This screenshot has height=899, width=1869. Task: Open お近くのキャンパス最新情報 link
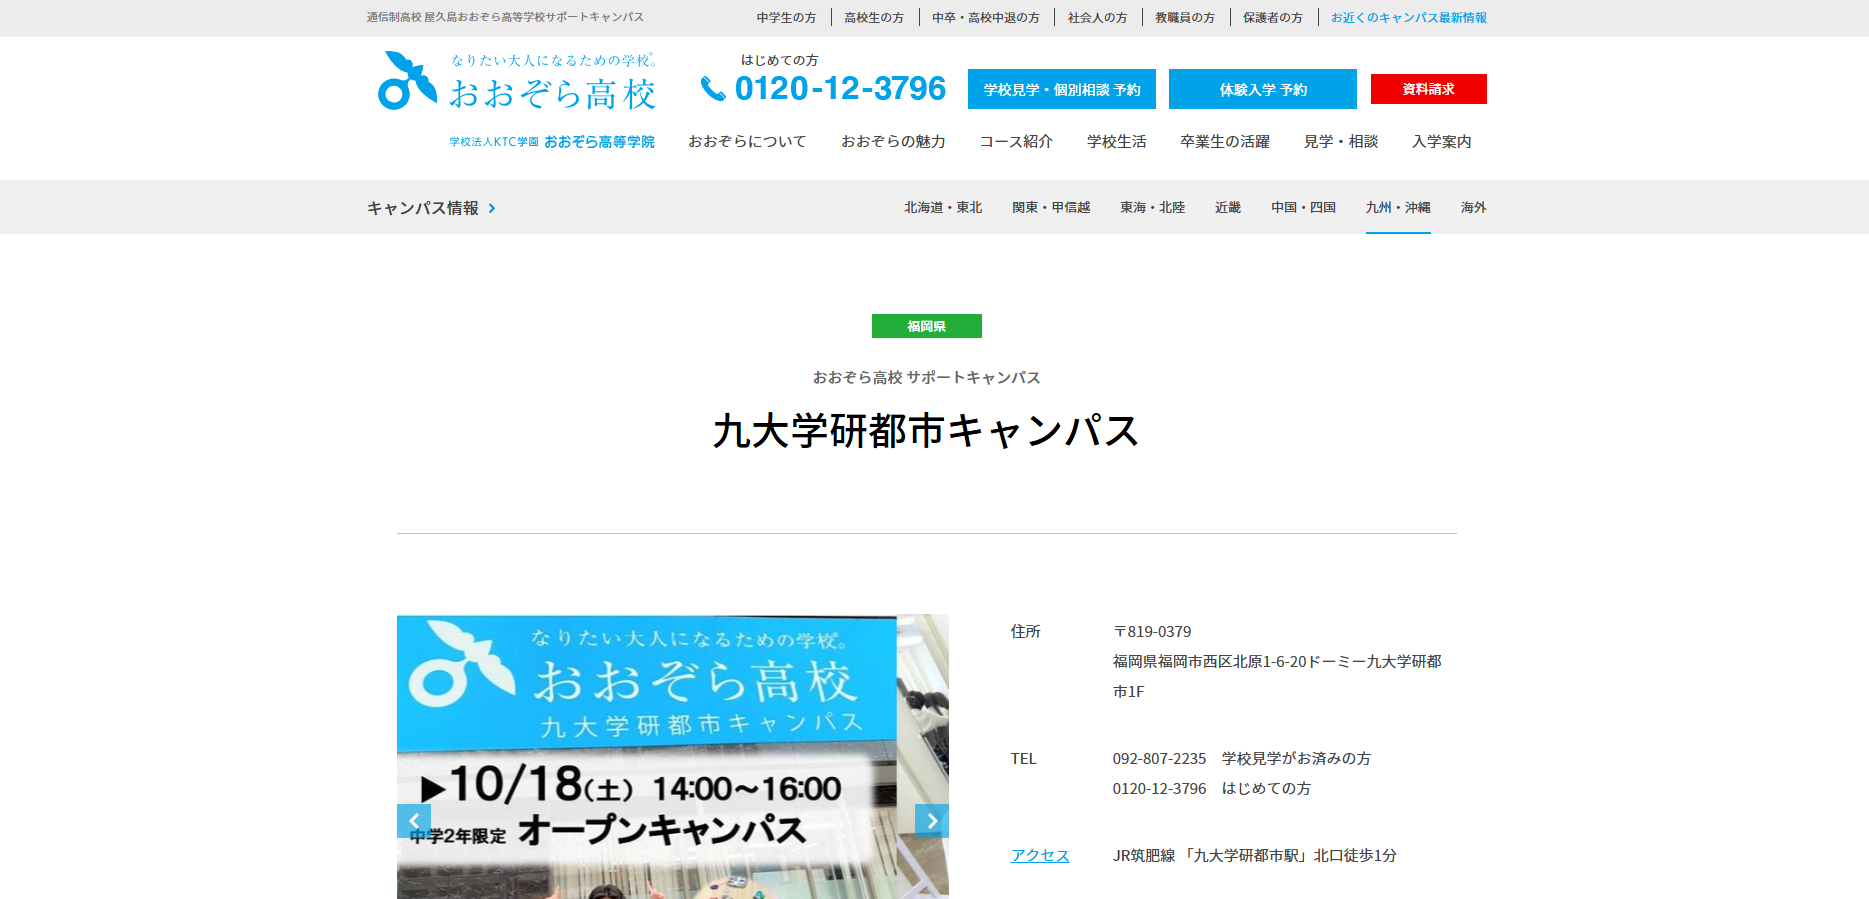click(x=1409, y=17)
